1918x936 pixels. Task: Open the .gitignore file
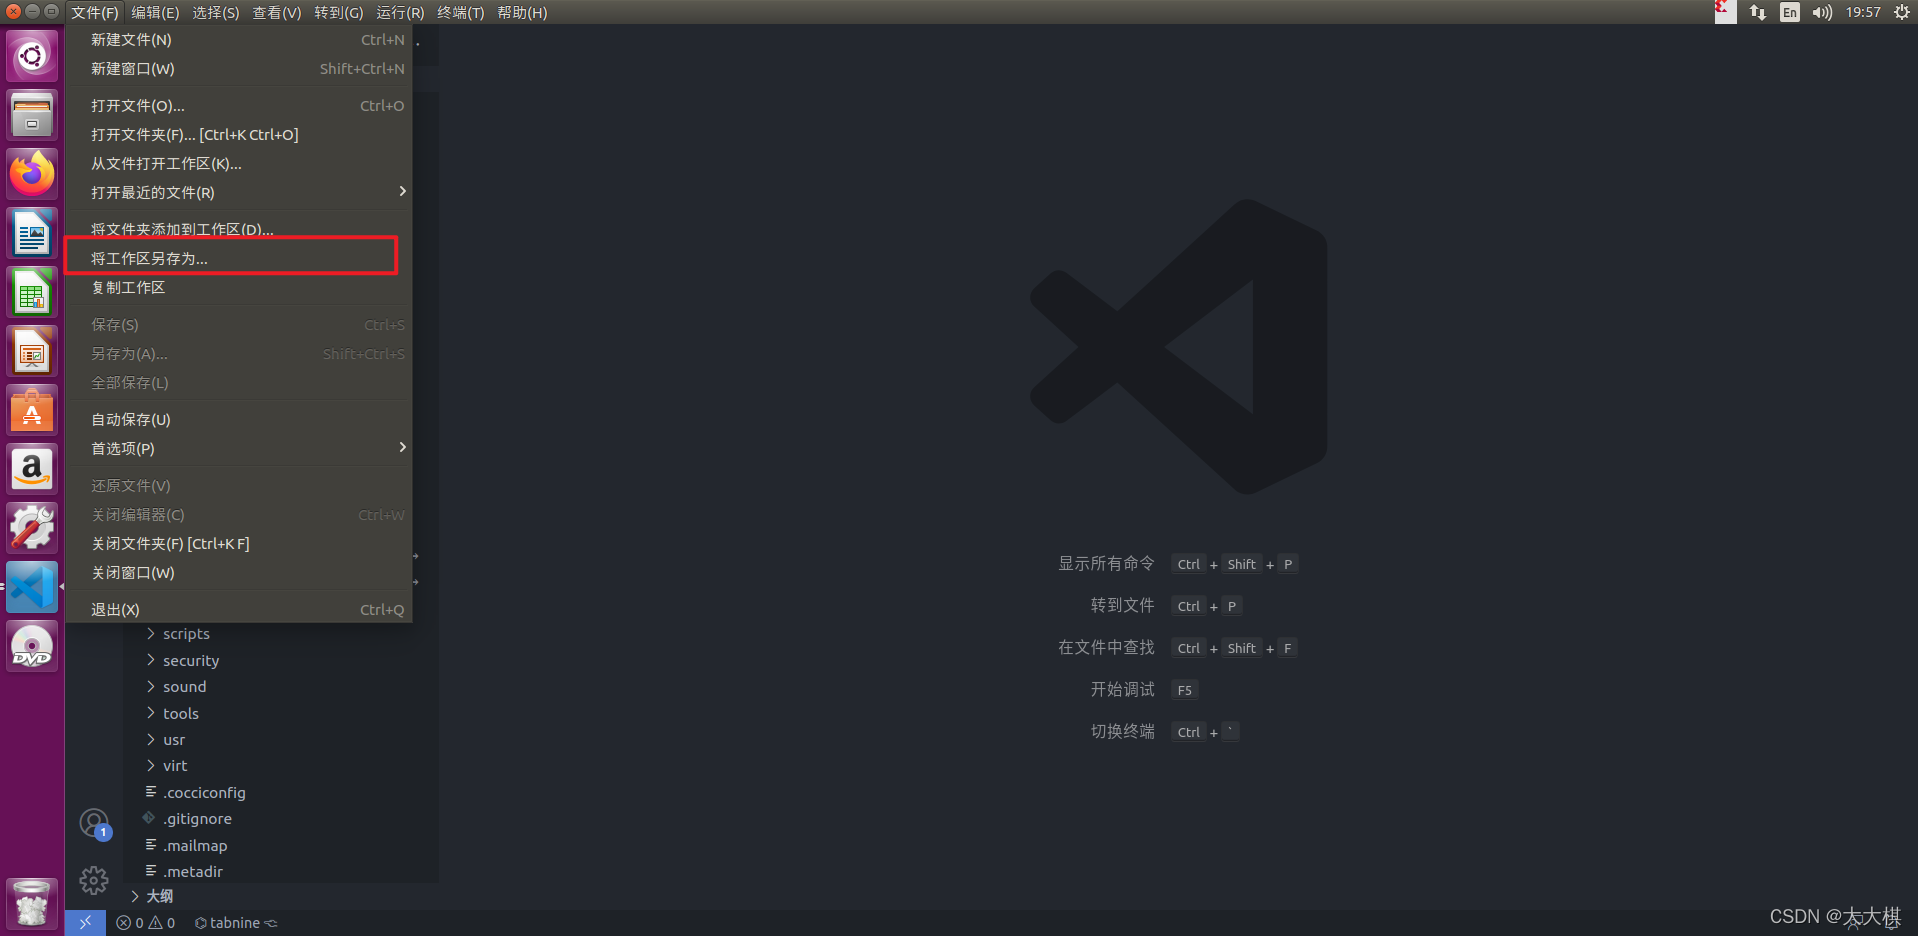pos(197,819)
